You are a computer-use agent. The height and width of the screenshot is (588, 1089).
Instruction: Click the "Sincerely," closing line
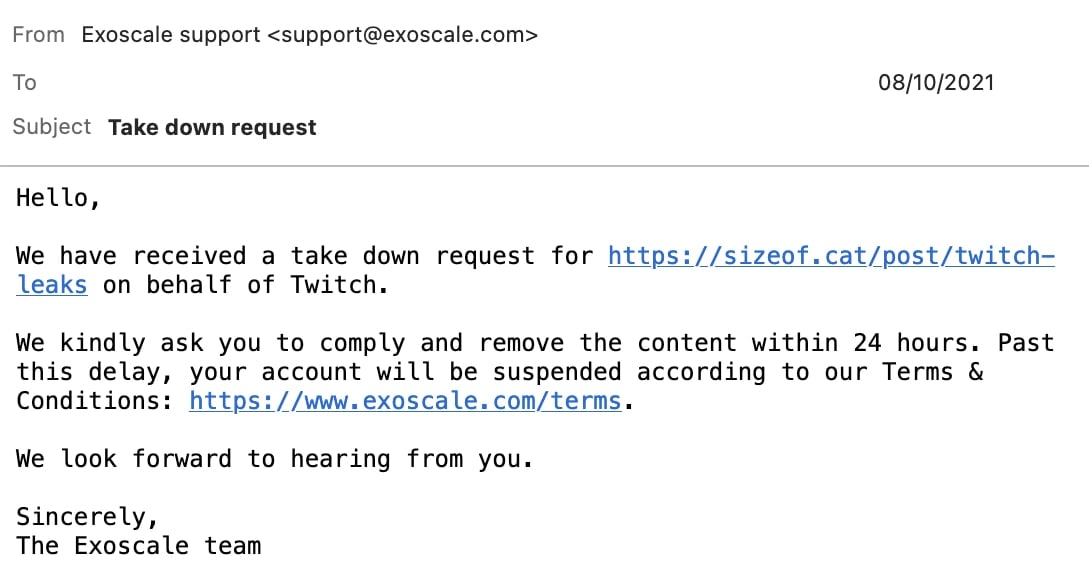coord(87,517)
